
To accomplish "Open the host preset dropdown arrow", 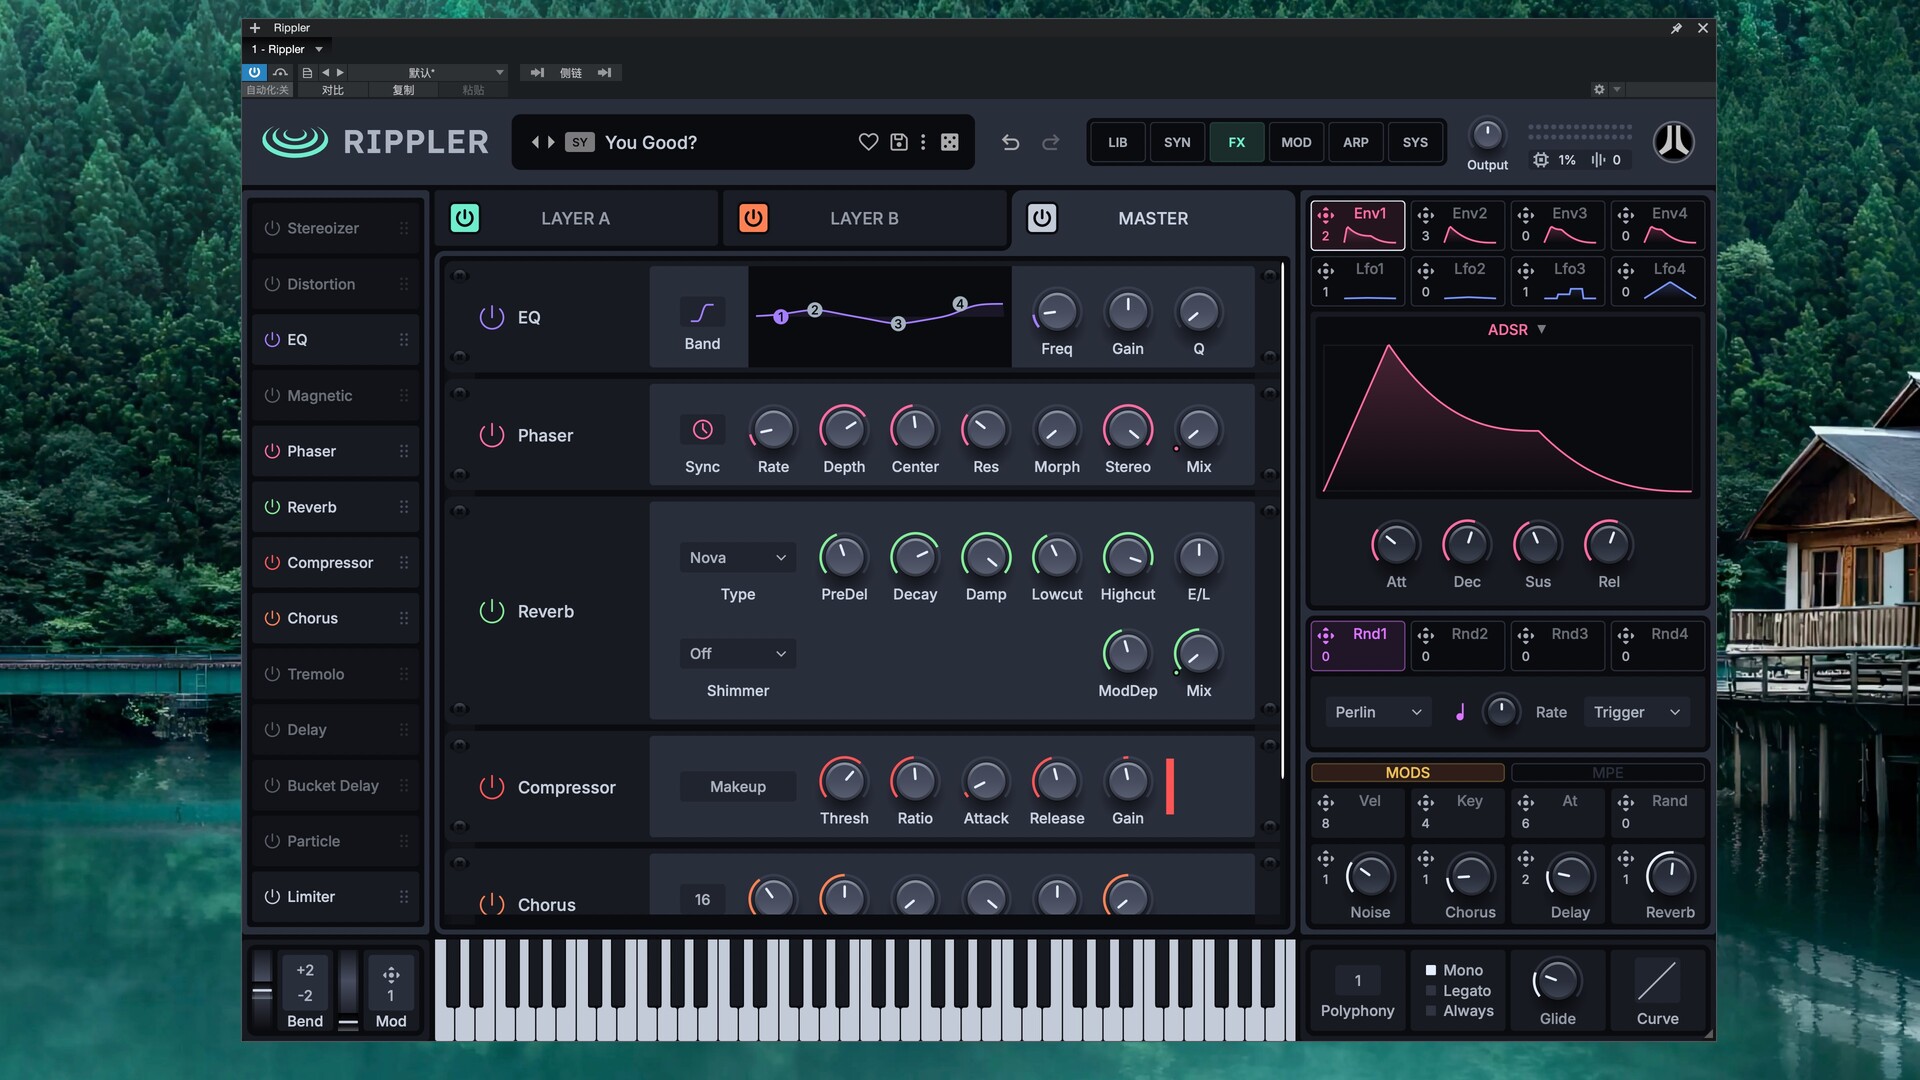I will click(x=500, y=72).
